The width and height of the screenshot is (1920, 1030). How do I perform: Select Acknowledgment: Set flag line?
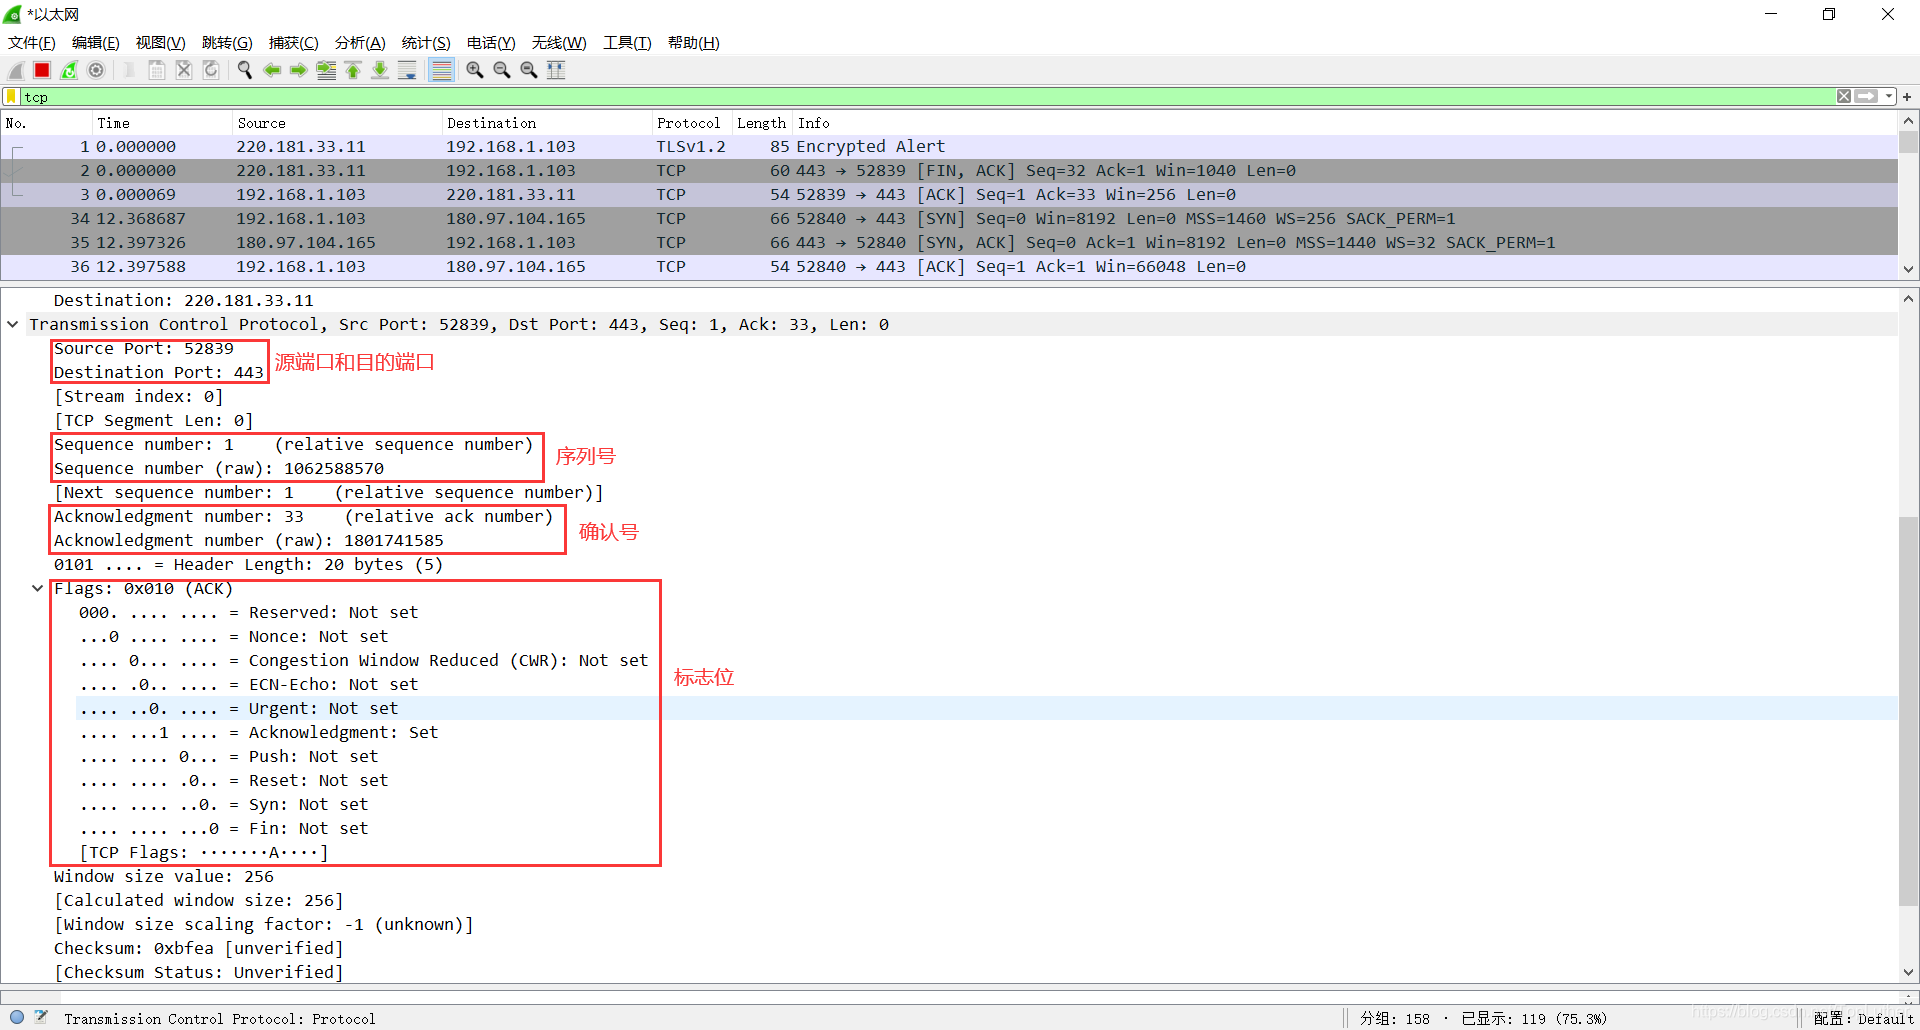[x=259, y=732]
